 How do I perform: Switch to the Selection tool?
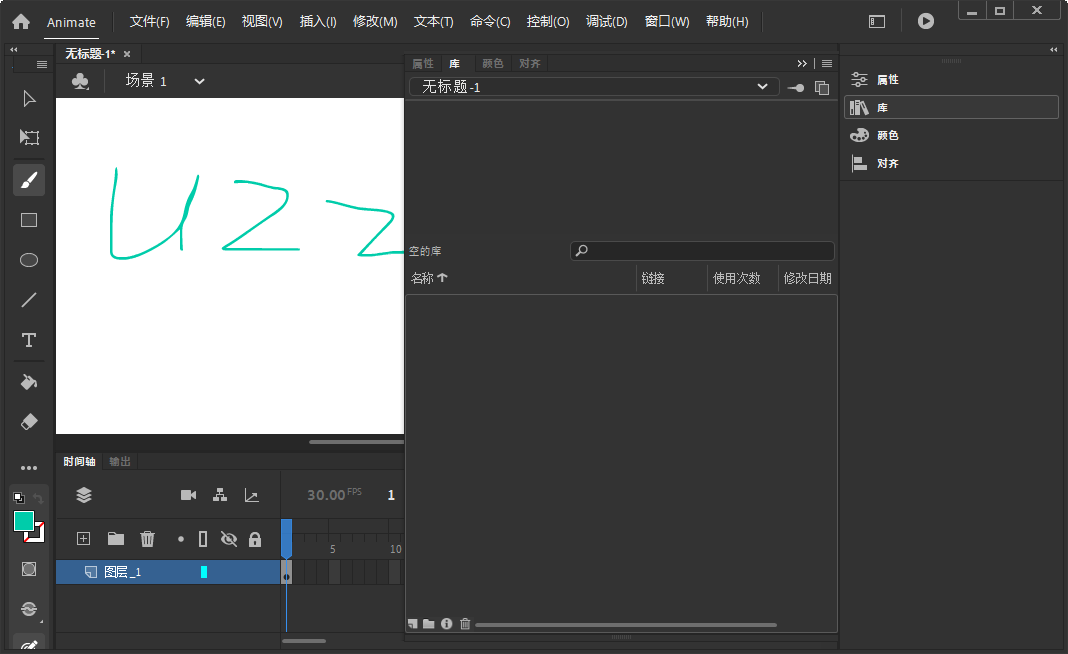pos(28,99)
